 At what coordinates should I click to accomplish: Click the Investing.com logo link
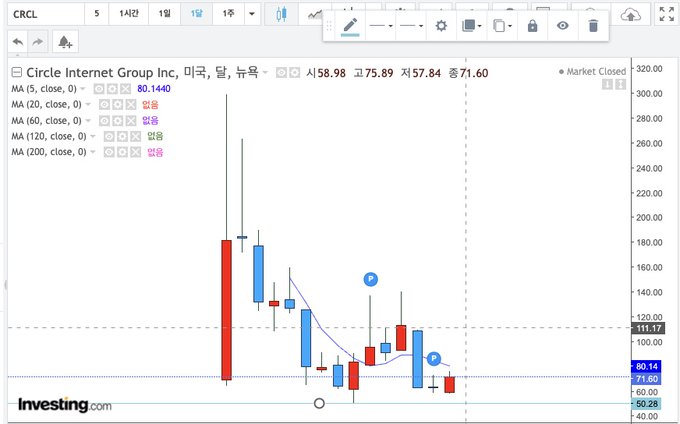coord(65,405)
